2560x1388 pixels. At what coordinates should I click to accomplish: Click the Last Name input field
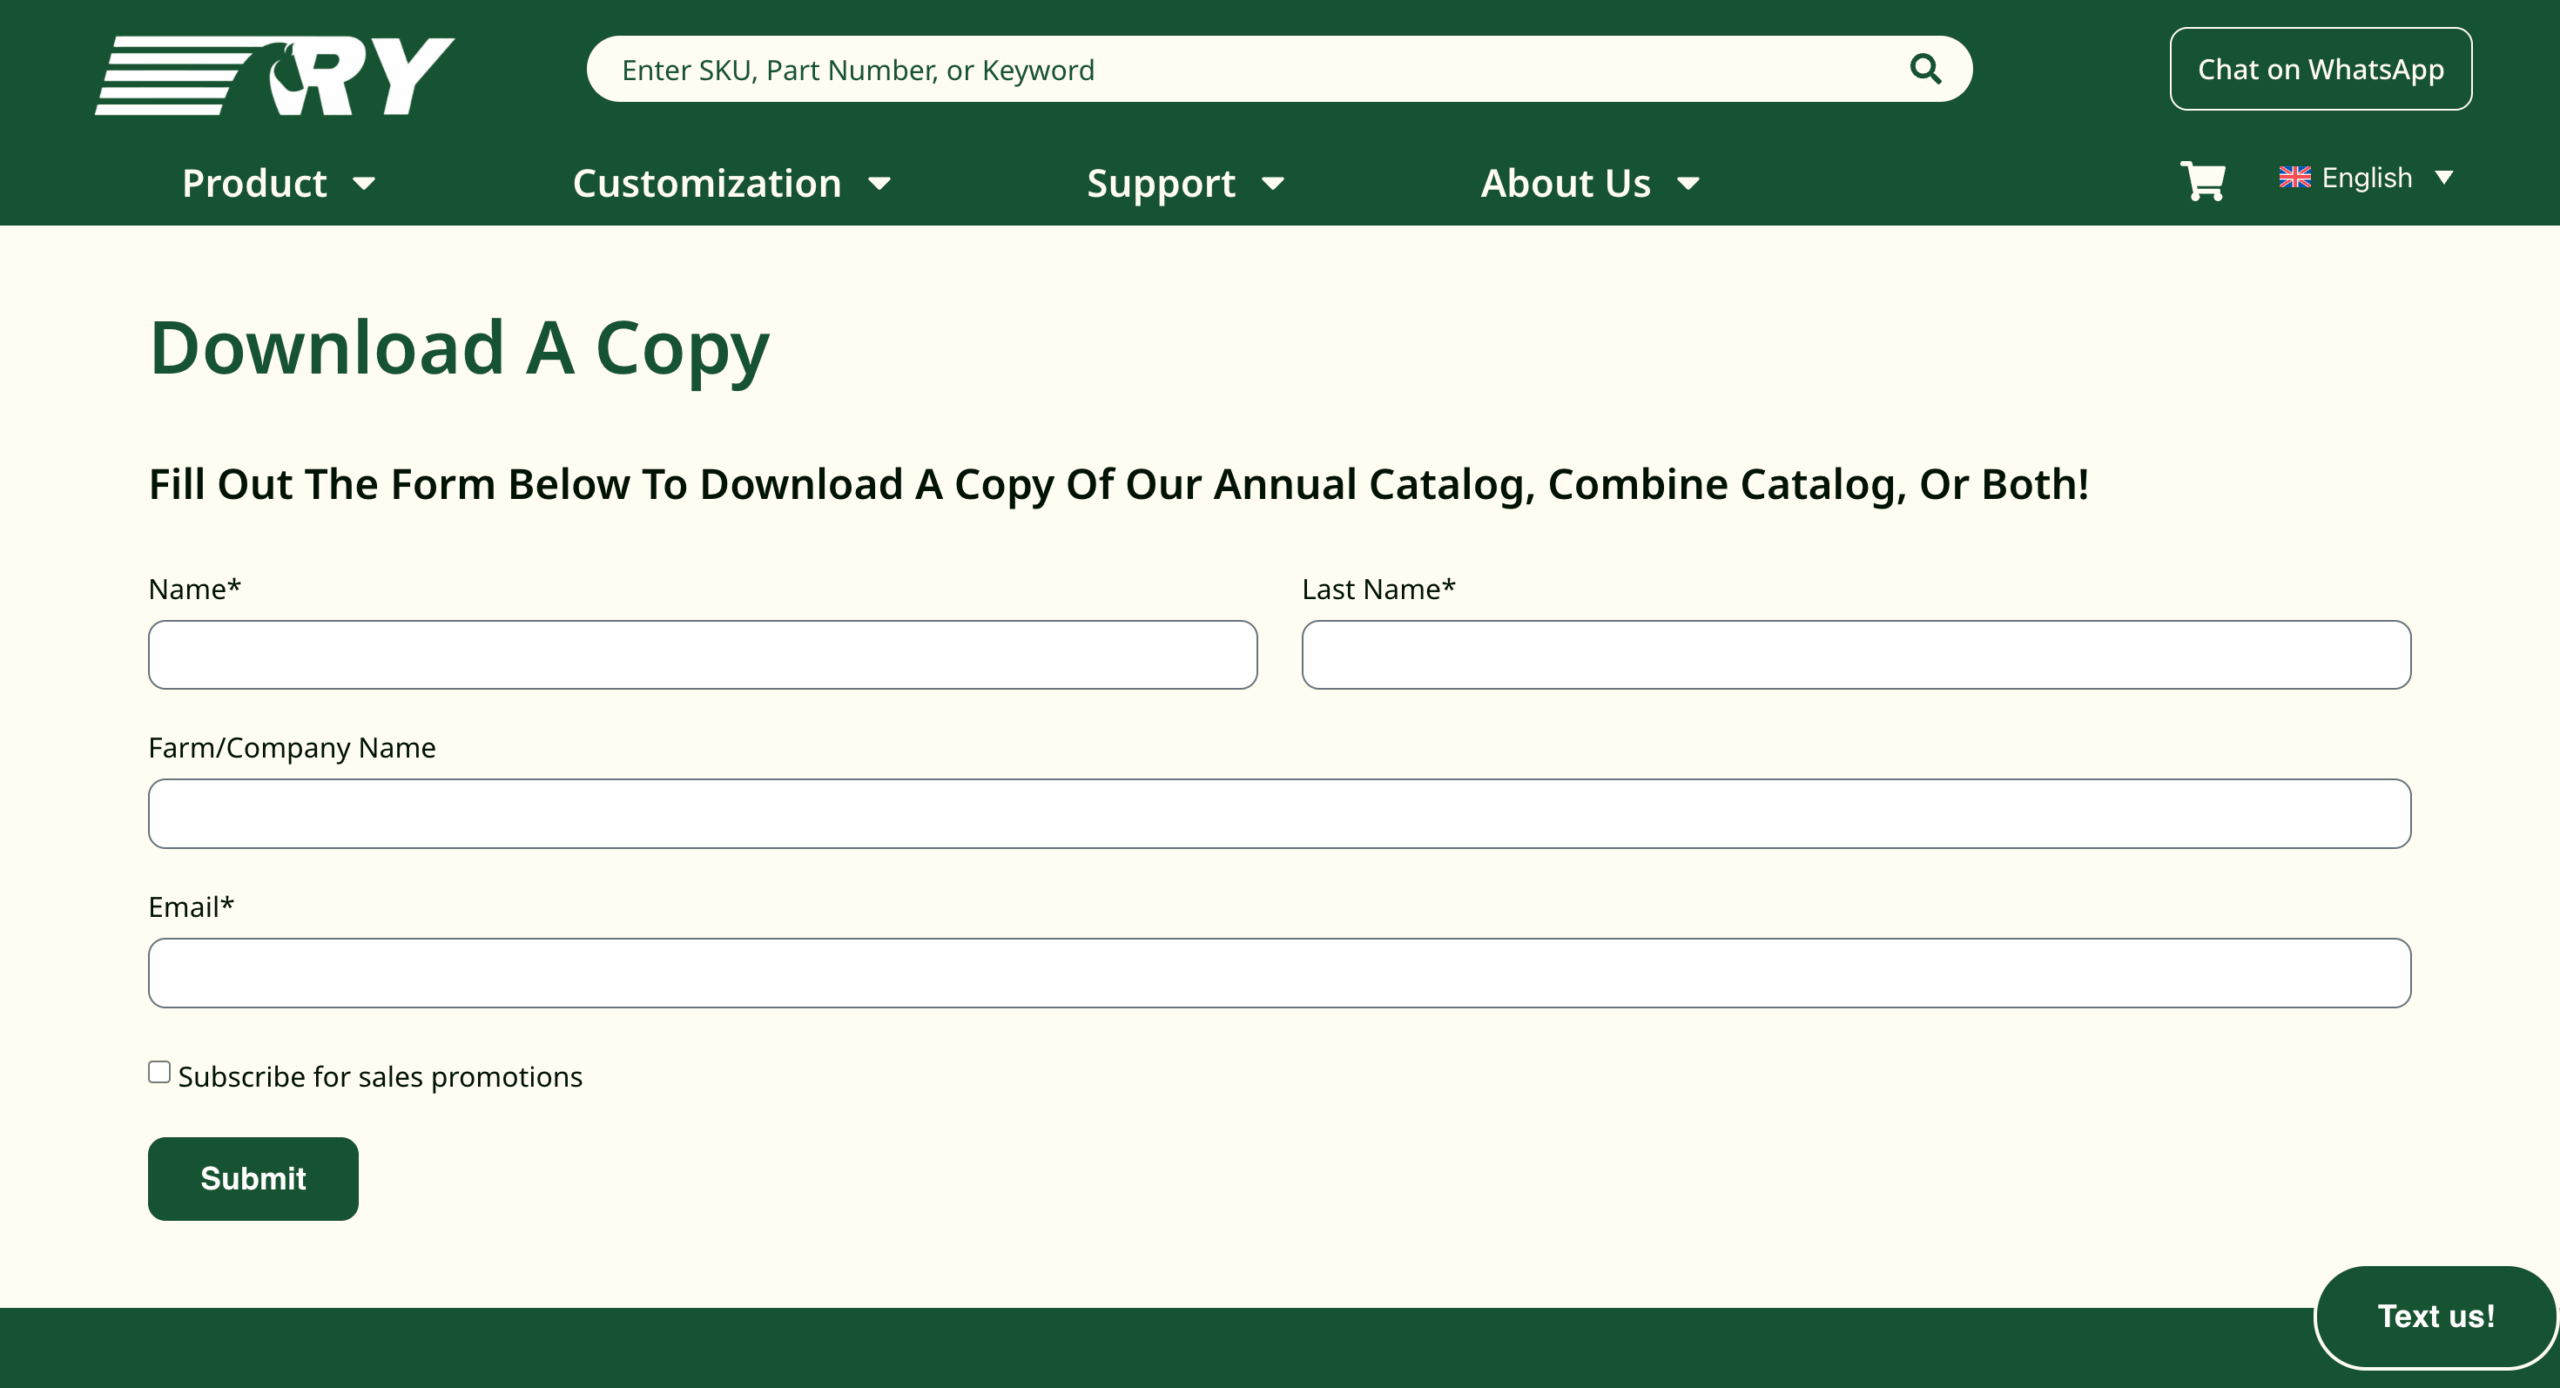pyautogui.click(x=1855, y=655)
